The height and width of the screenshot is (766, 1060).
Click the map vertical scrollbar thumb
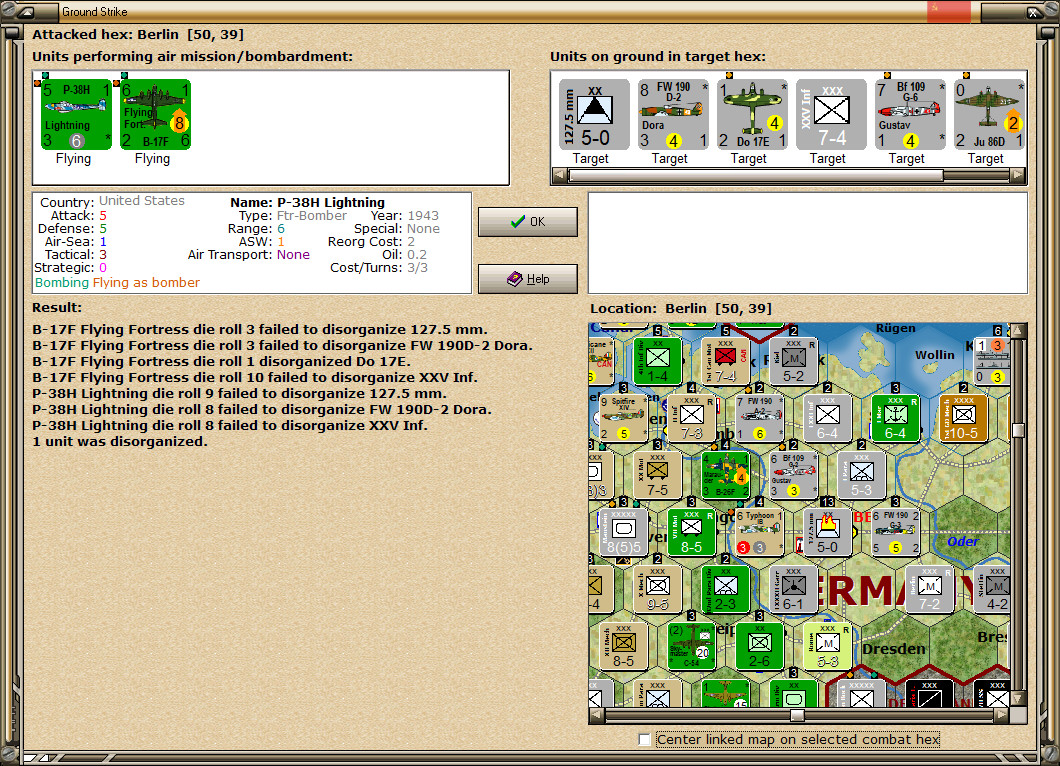click(x=1018, y=431)
